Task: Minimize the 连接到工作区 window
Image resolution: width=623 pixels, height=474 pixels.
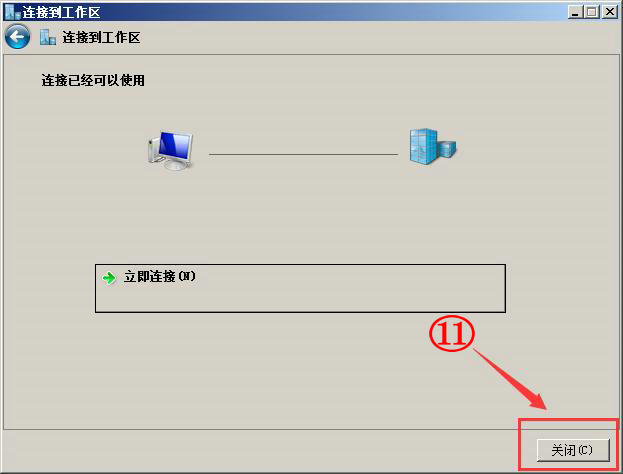Action: 575,12
